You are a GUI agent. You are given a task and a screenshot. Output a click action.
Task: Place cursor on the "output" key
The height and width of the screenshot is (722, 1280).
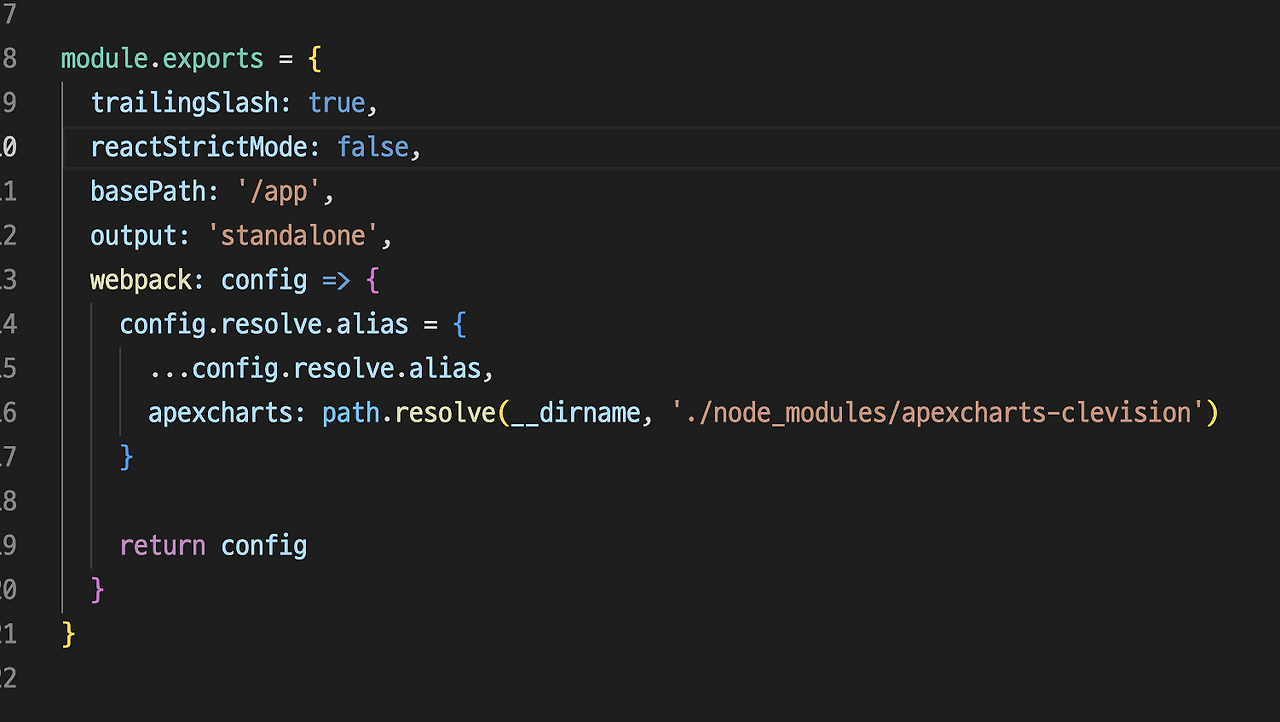(x=134, y=235)
